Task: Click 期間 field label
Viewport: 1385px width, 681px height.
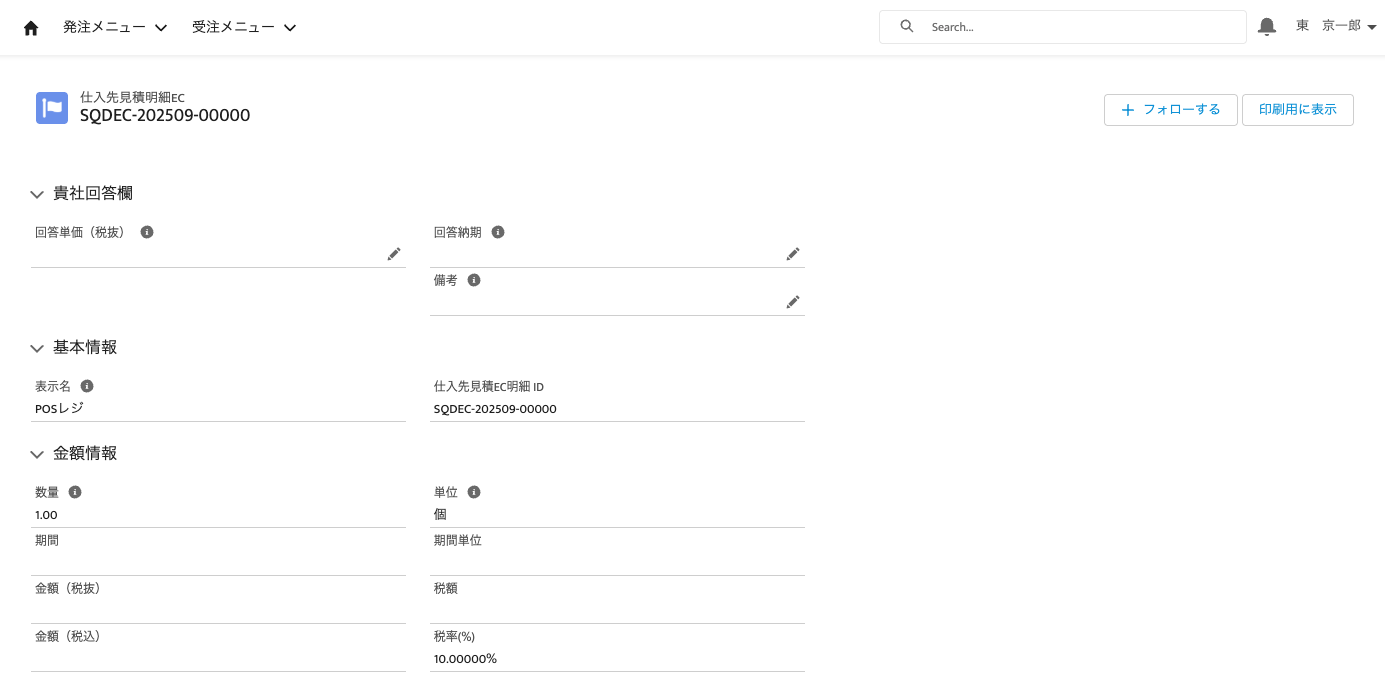Action: point(47,540)
